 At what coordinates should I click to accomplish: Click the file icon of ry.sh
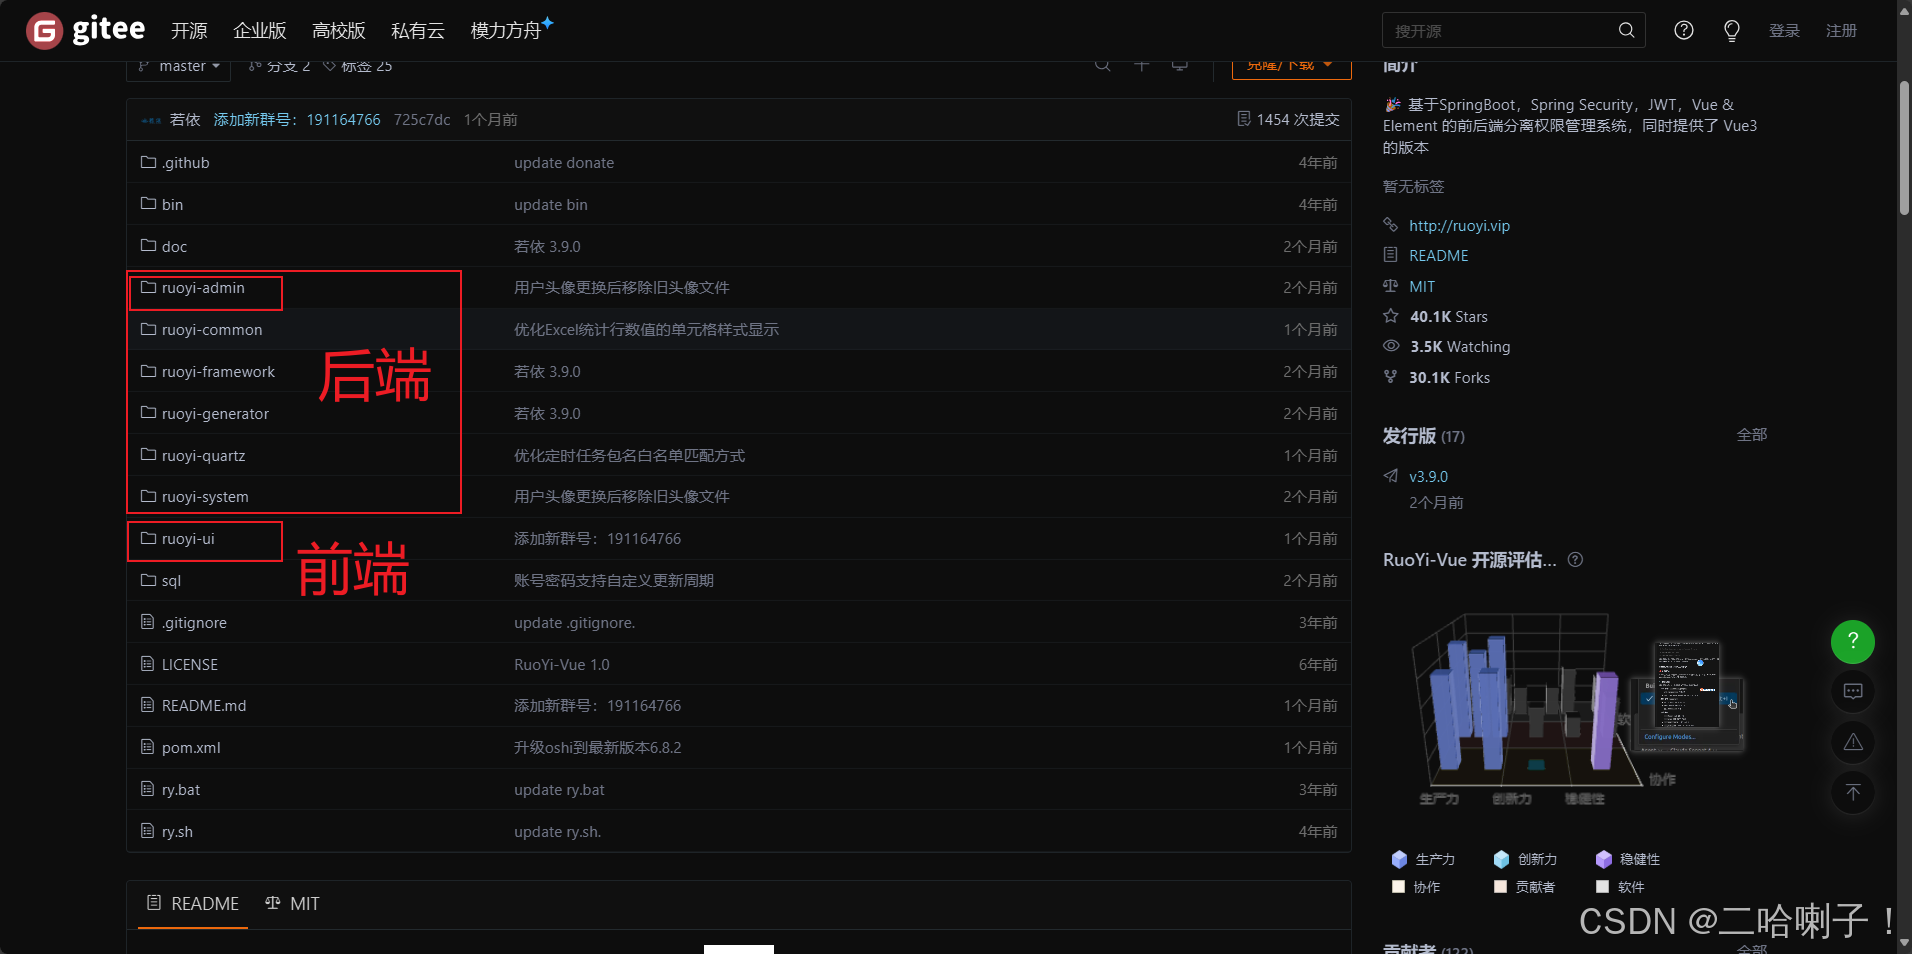click(x=147, y=831)
